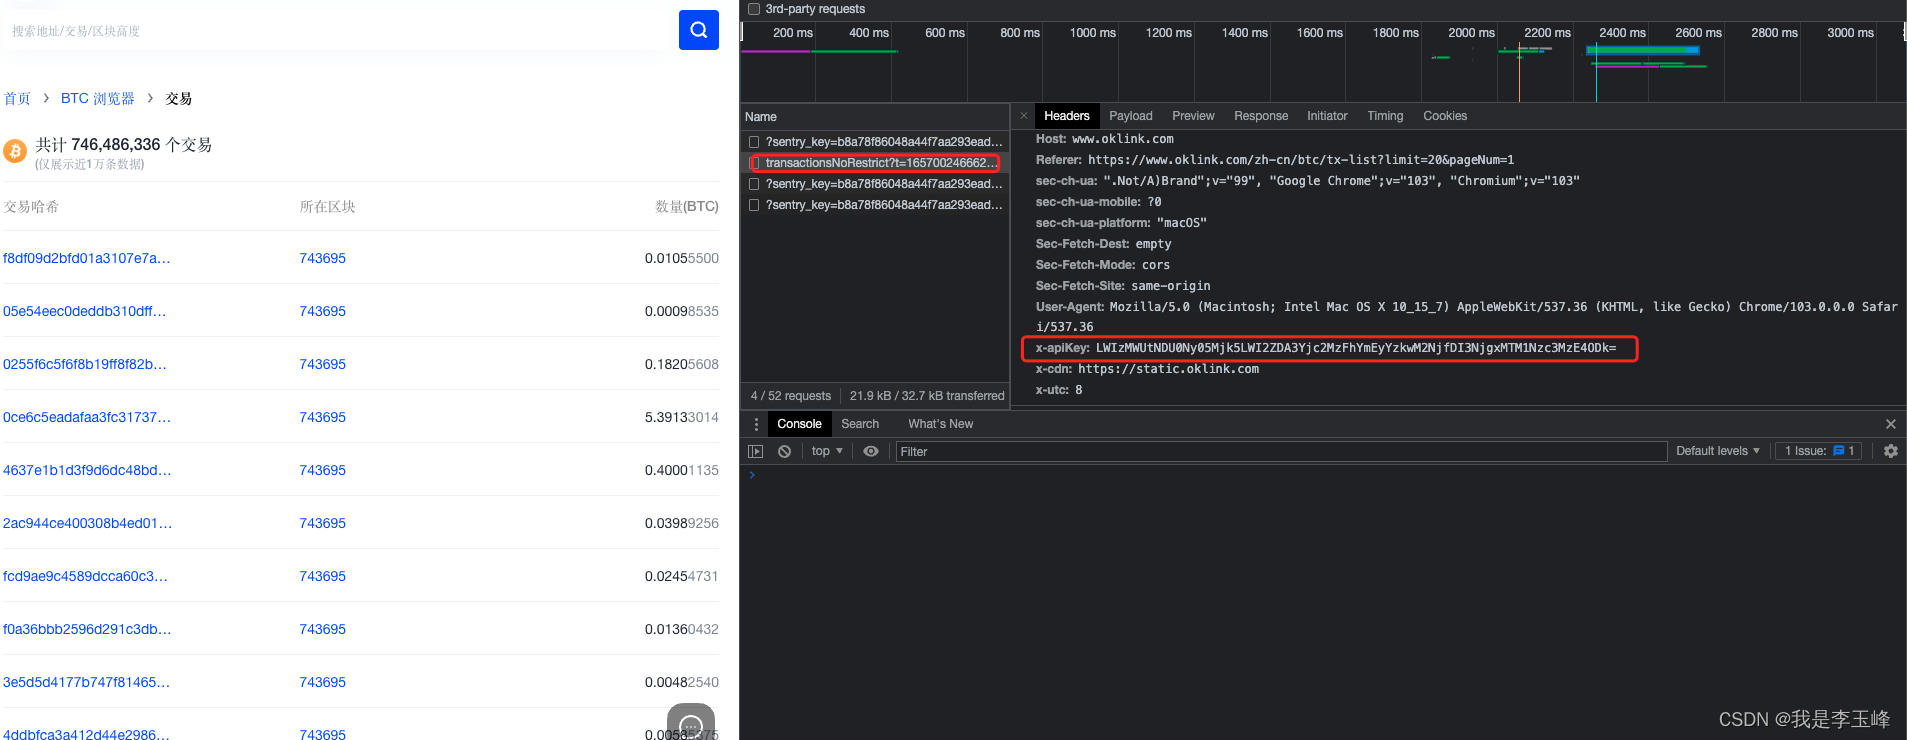The height and width of the screenshot is (740, 1907).
Task: Click the Name column header
Action: pos(874,117)
